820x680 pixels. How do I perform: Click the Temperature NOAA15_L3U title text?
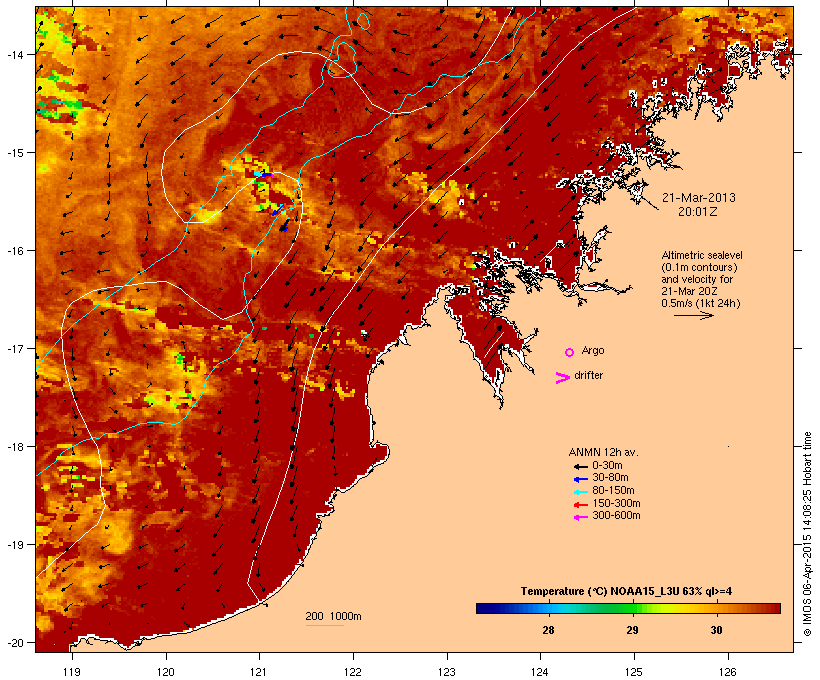click(x=626, y=591)
